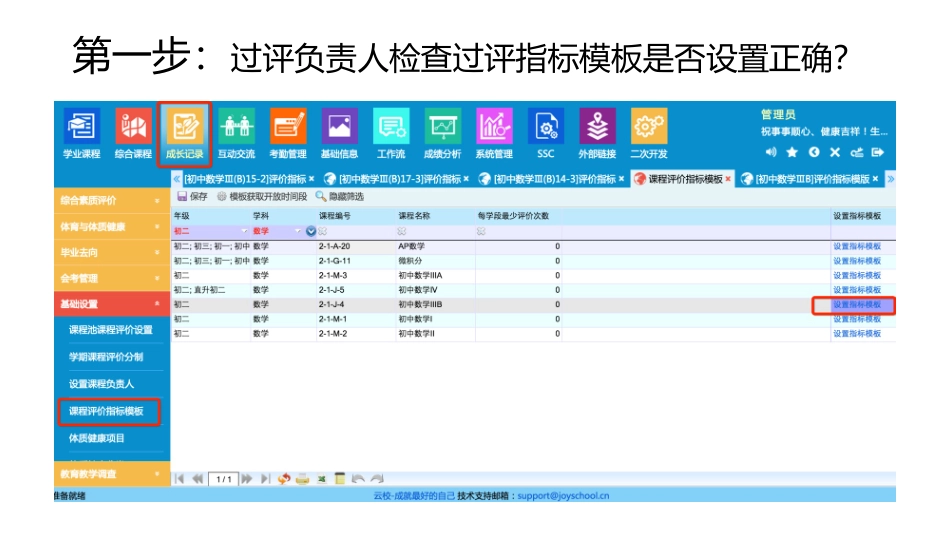Viewport: 950px width, 535px height.
Task: Expand 毕业去向 sidebar section
Action: (x=110, y=252)
